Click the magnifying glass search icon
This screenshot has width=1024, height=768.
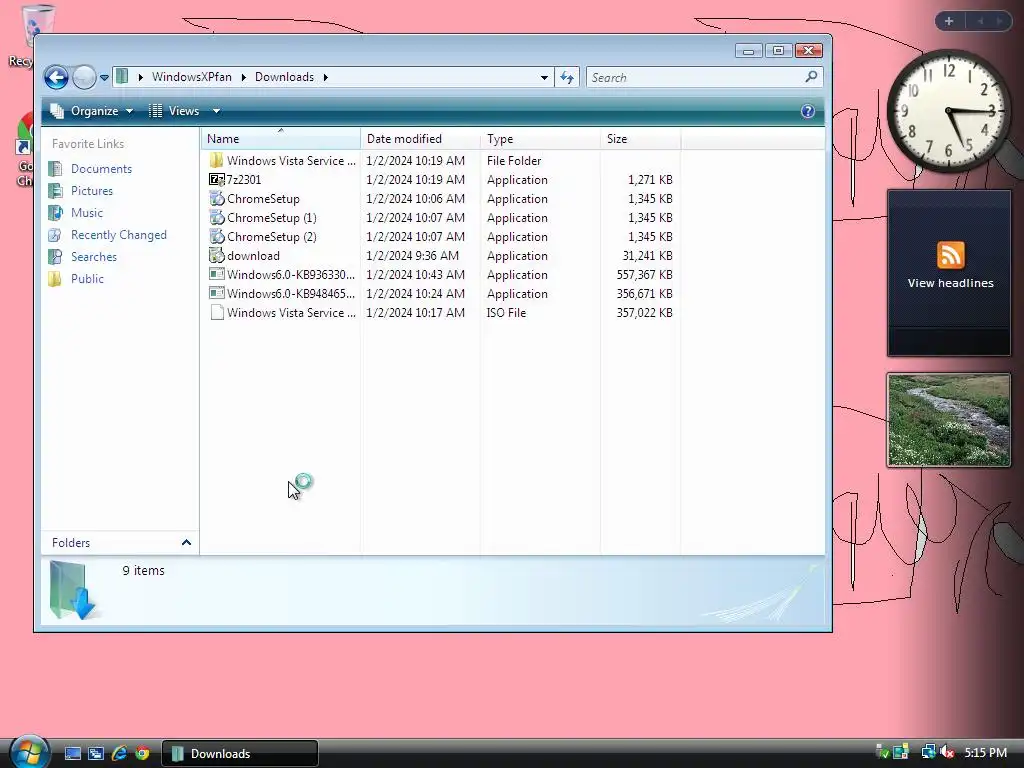point(811,77)
